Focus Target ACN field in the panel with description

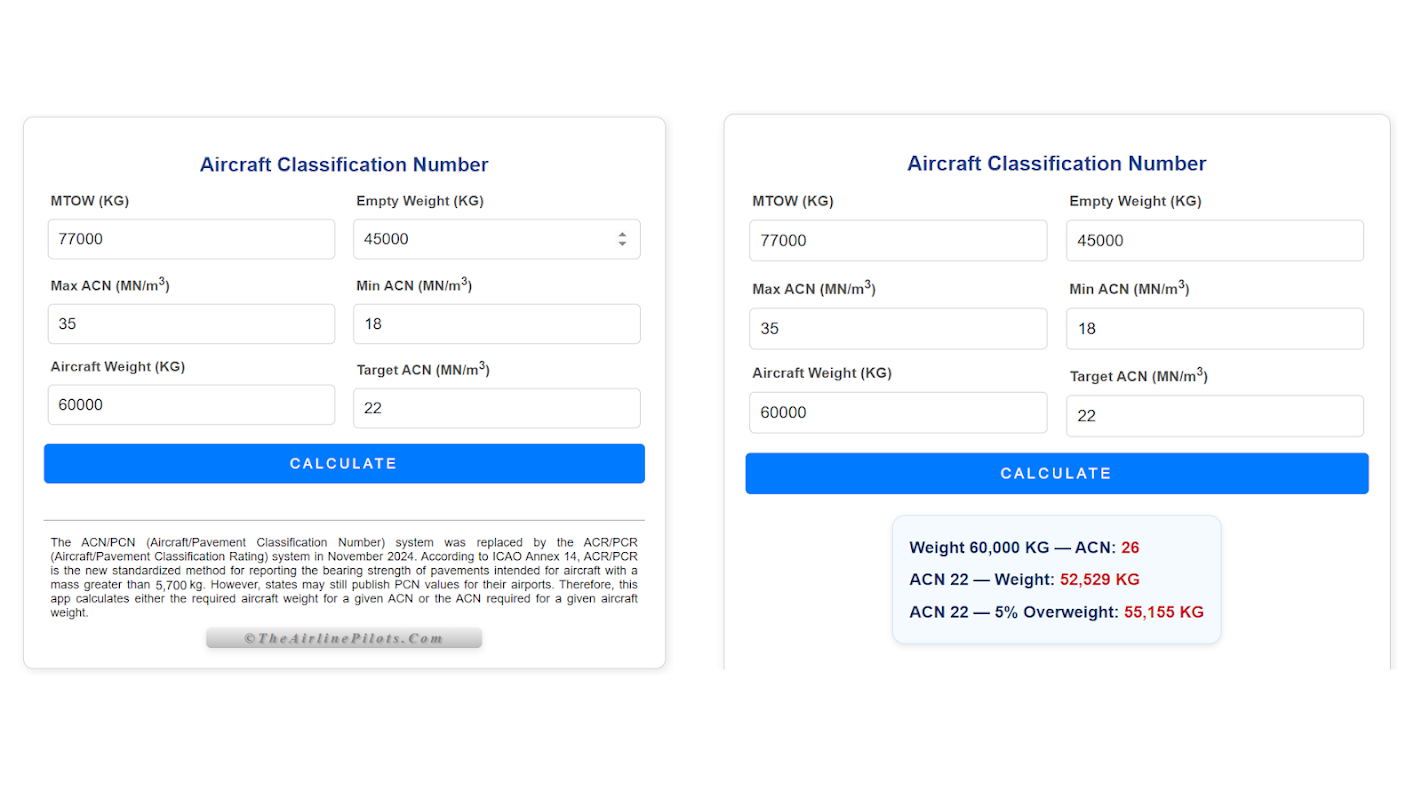point(496,408)
